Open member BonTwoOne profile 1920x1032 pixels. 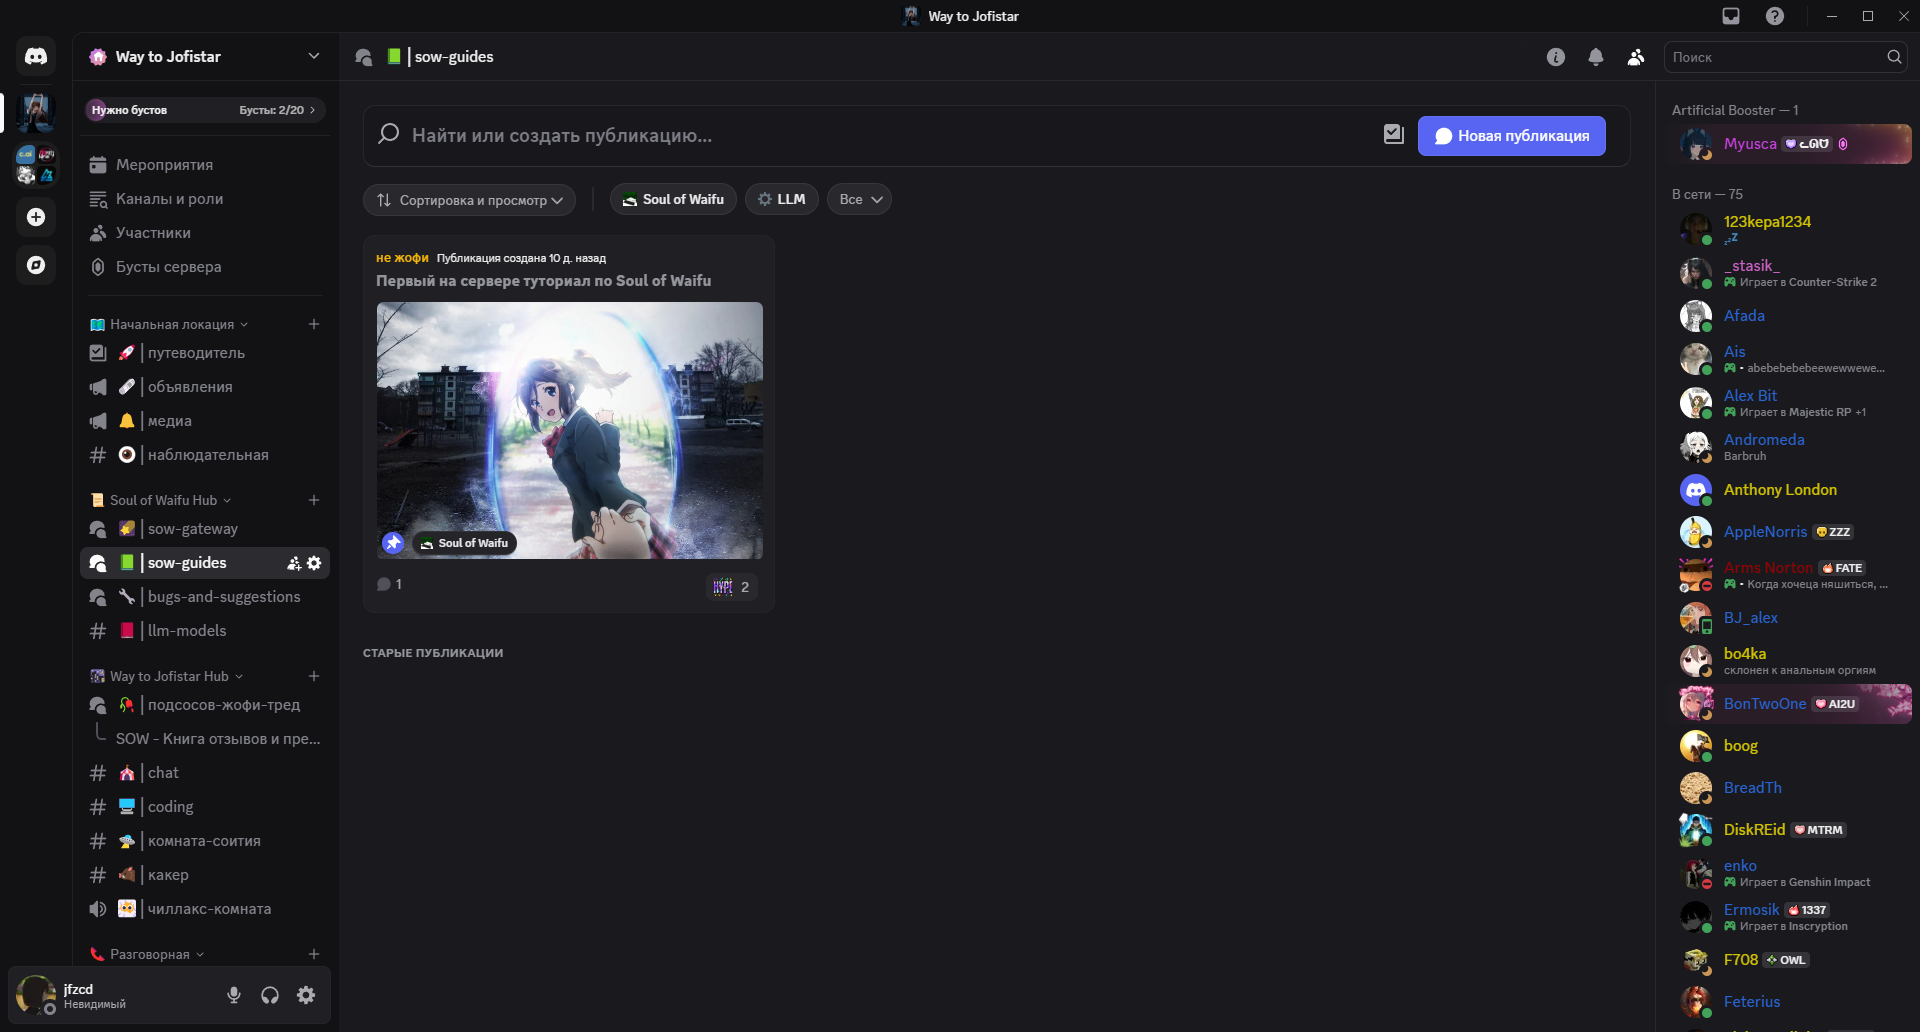click(x=1794, y=704)
